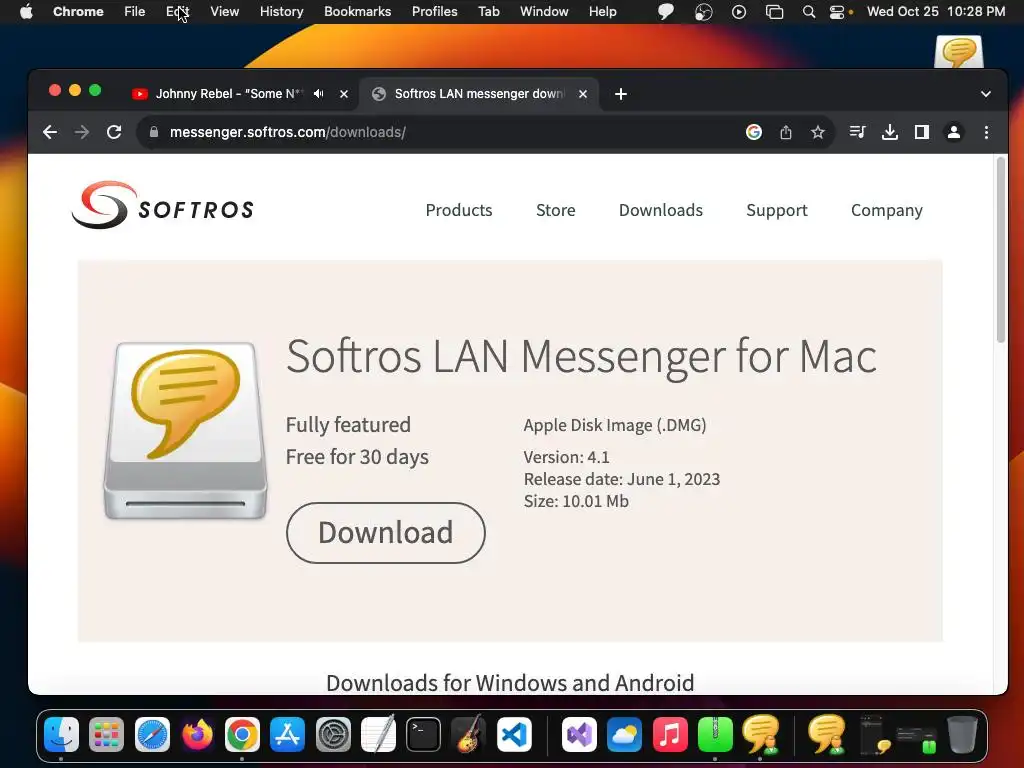
Task: Open a new tab with the plus button
Action: (620, 94)
